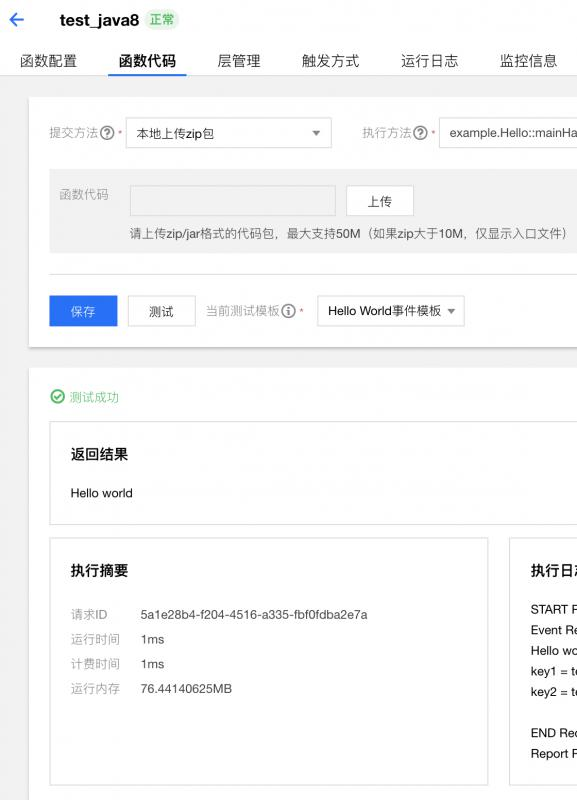Click the 测试成功 status text
The width and height of the screenshot is (577, 800).
tap(94, 396)
